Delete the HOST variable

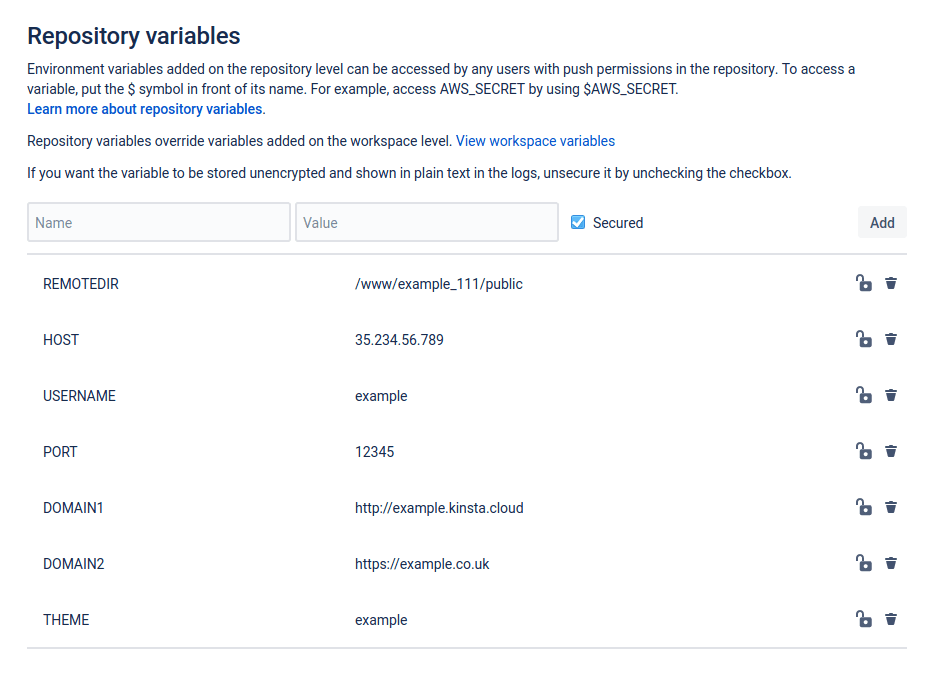click(891, 339)
